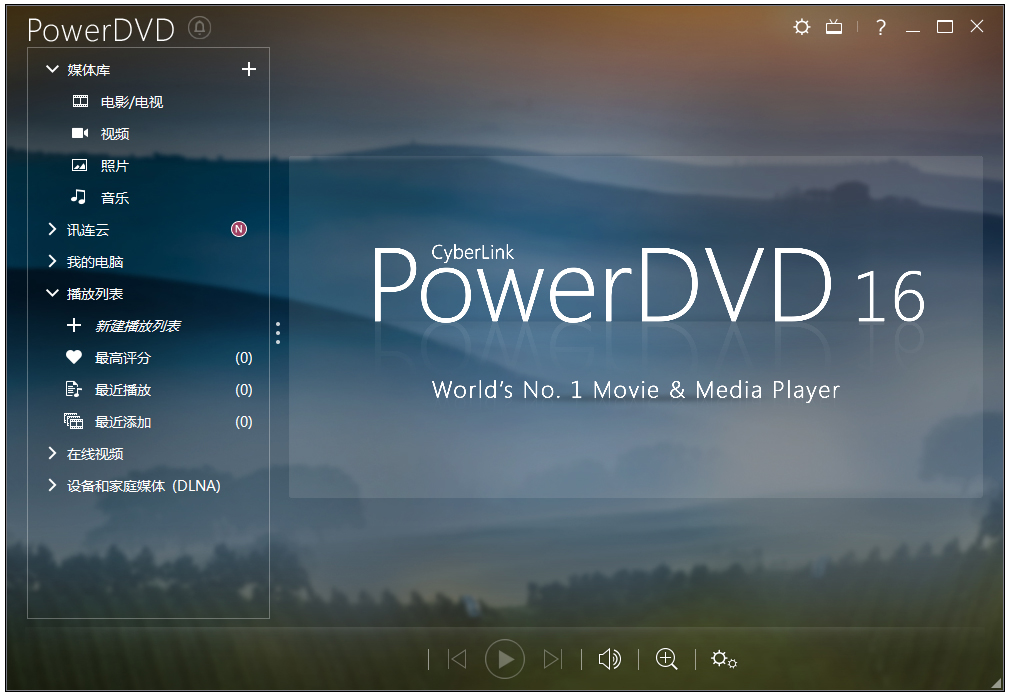Collapse the 媒体库 section
The height and width of the screenshot is (695, 1010).
(52, 70)
